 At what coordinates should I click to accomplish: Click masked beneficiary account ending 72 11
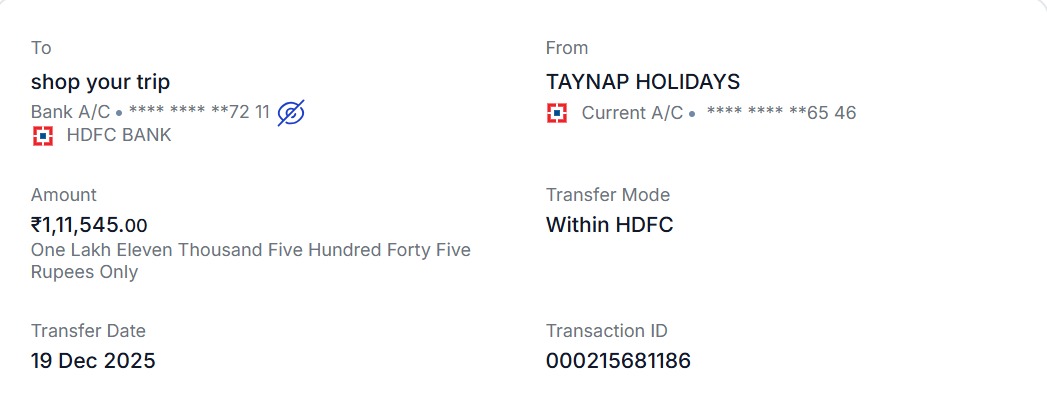(x=199, y=112)
